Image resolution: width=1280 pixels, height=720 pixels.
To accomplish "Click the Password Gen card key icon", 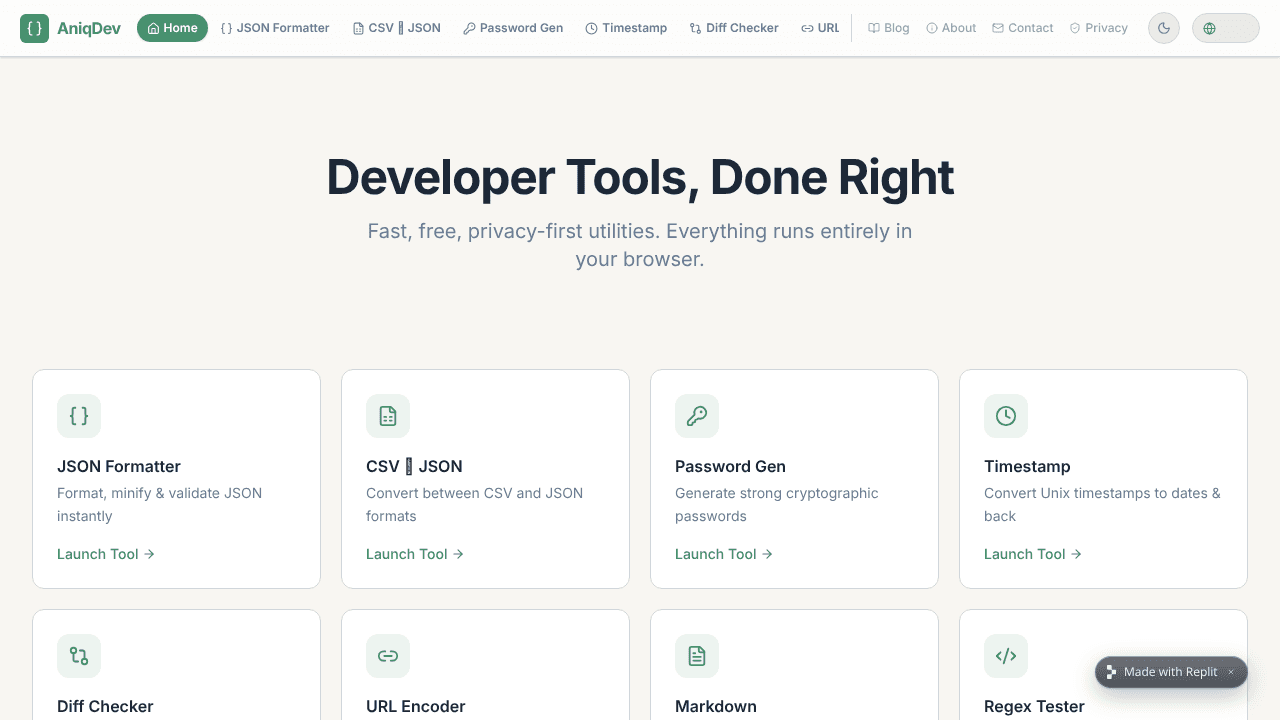I will pyautogui.click(x=697, y=416).
